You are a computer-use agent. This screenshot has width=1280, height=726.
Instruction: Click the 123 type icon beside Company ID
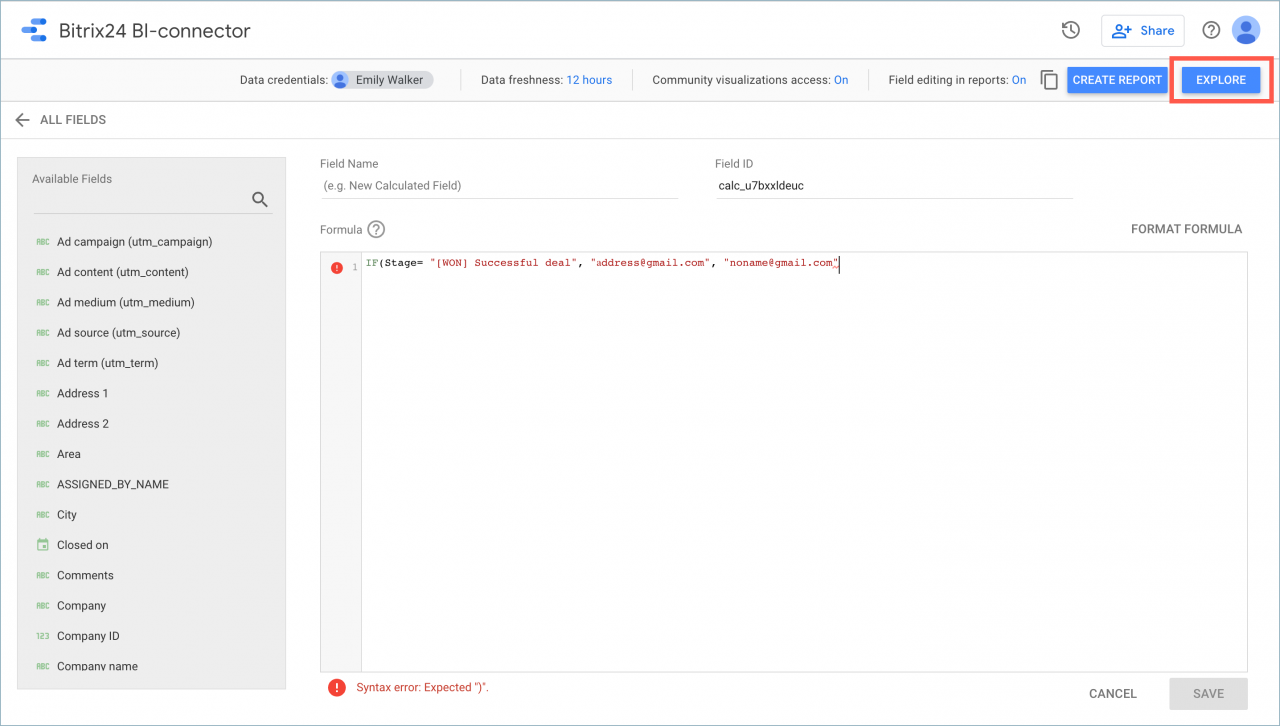pos(43,636)
